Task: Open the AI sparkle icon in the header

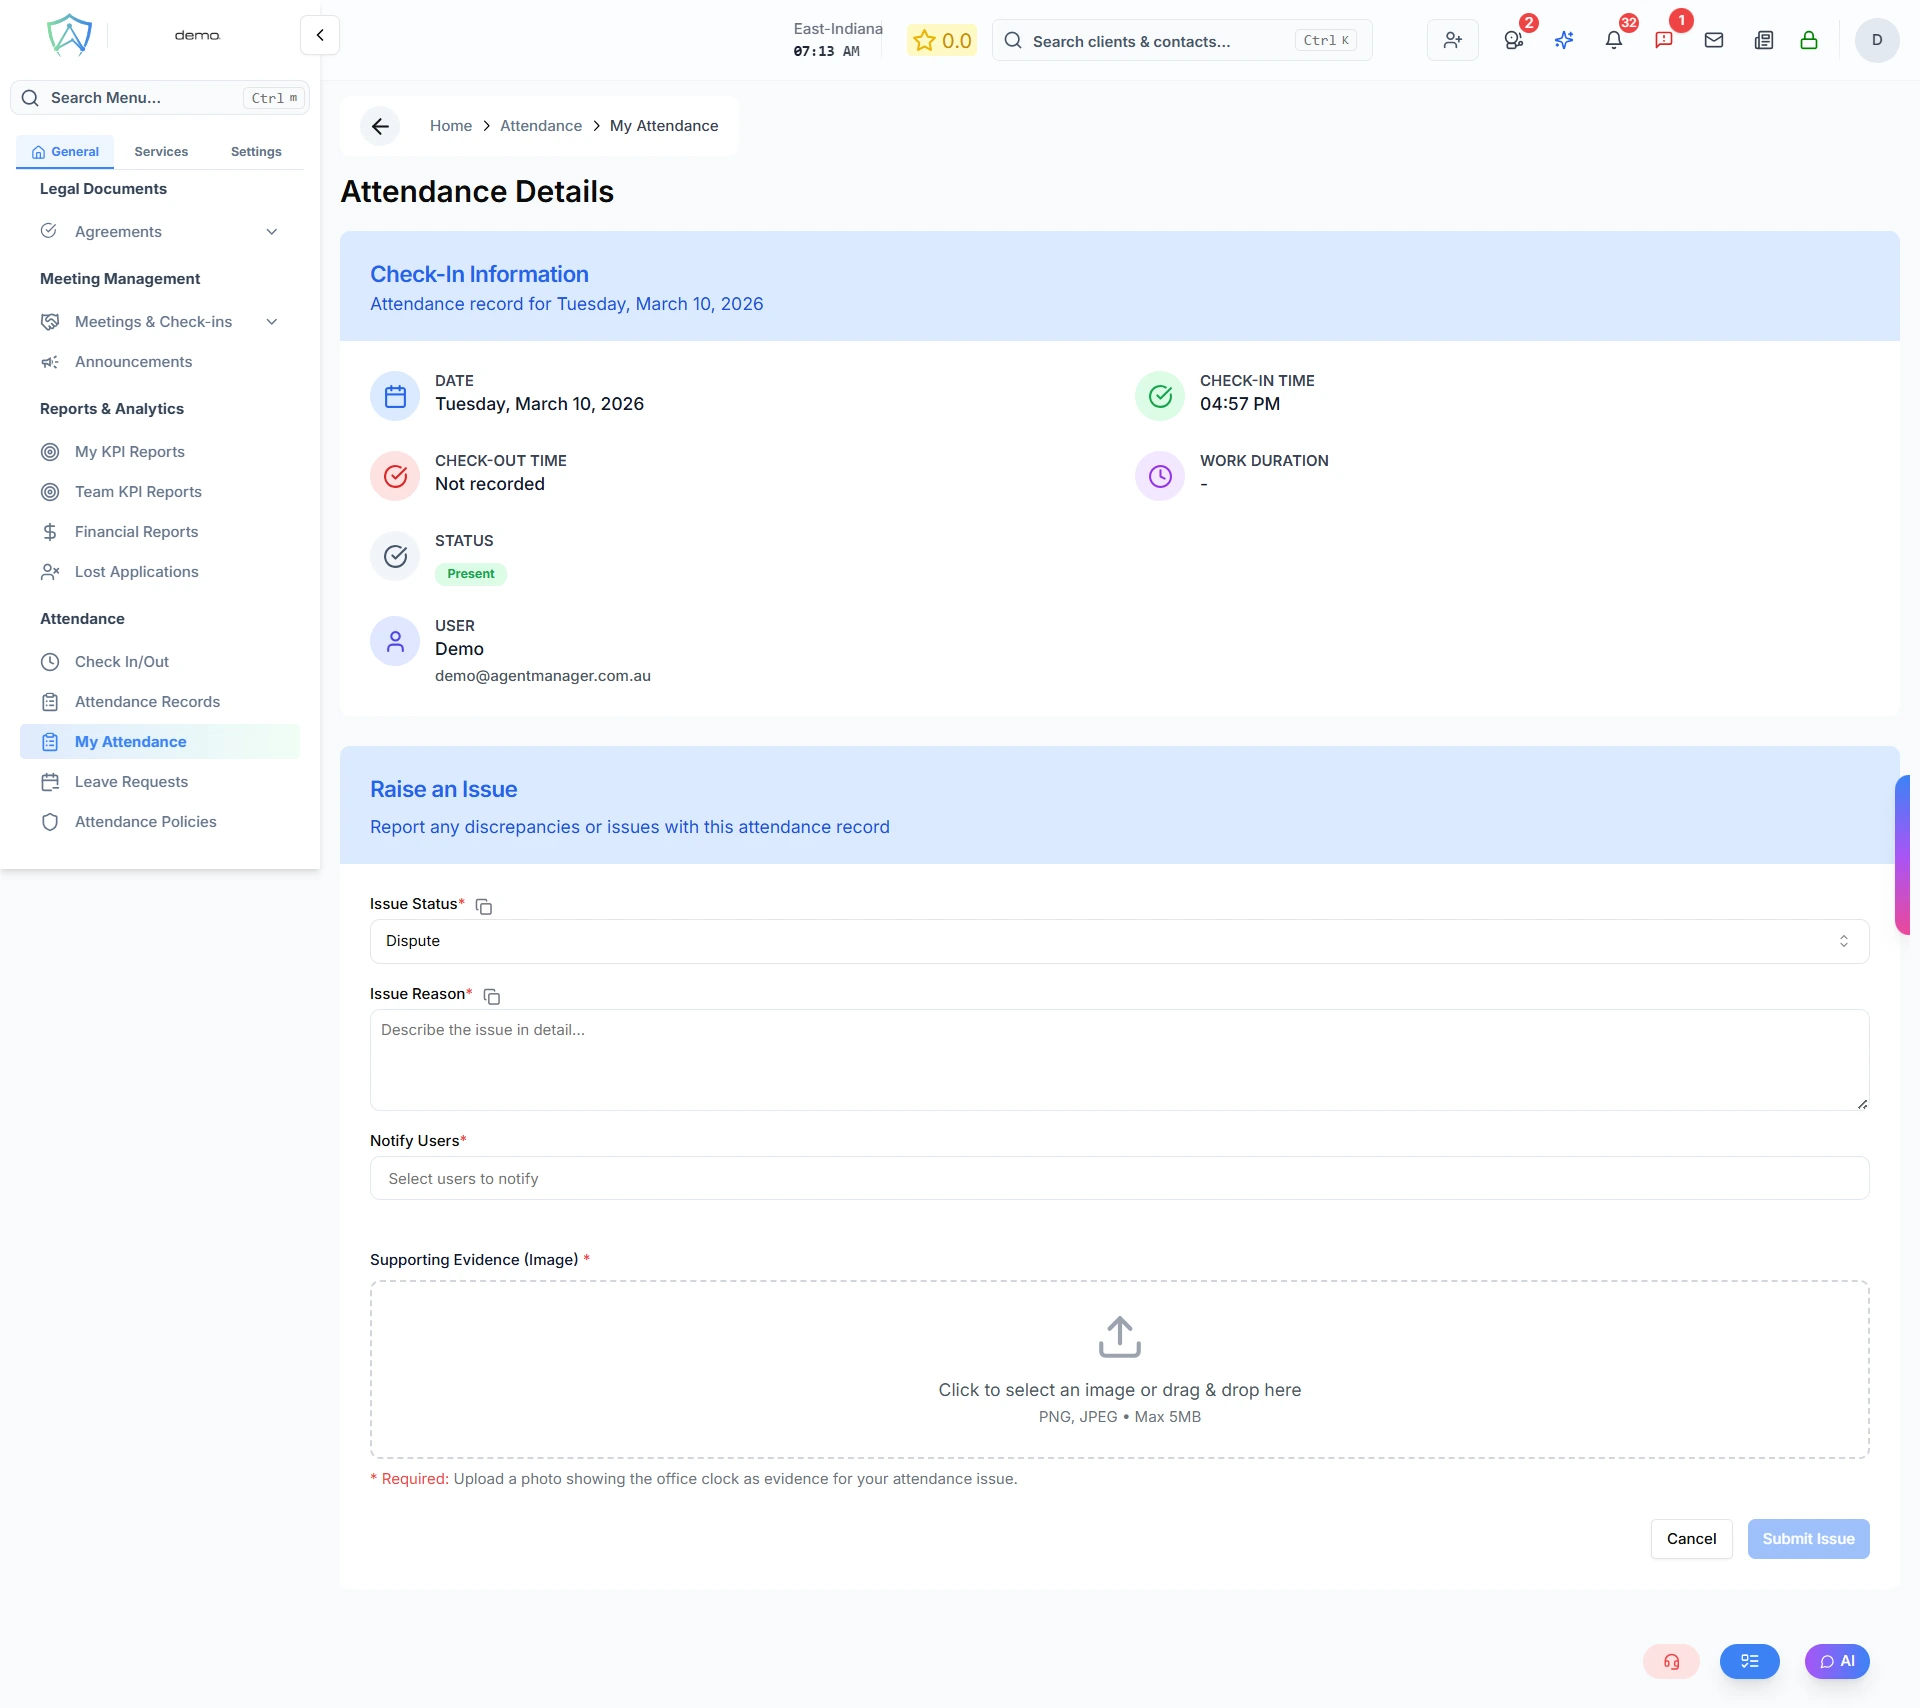Action: click(x=1564, y=40)
